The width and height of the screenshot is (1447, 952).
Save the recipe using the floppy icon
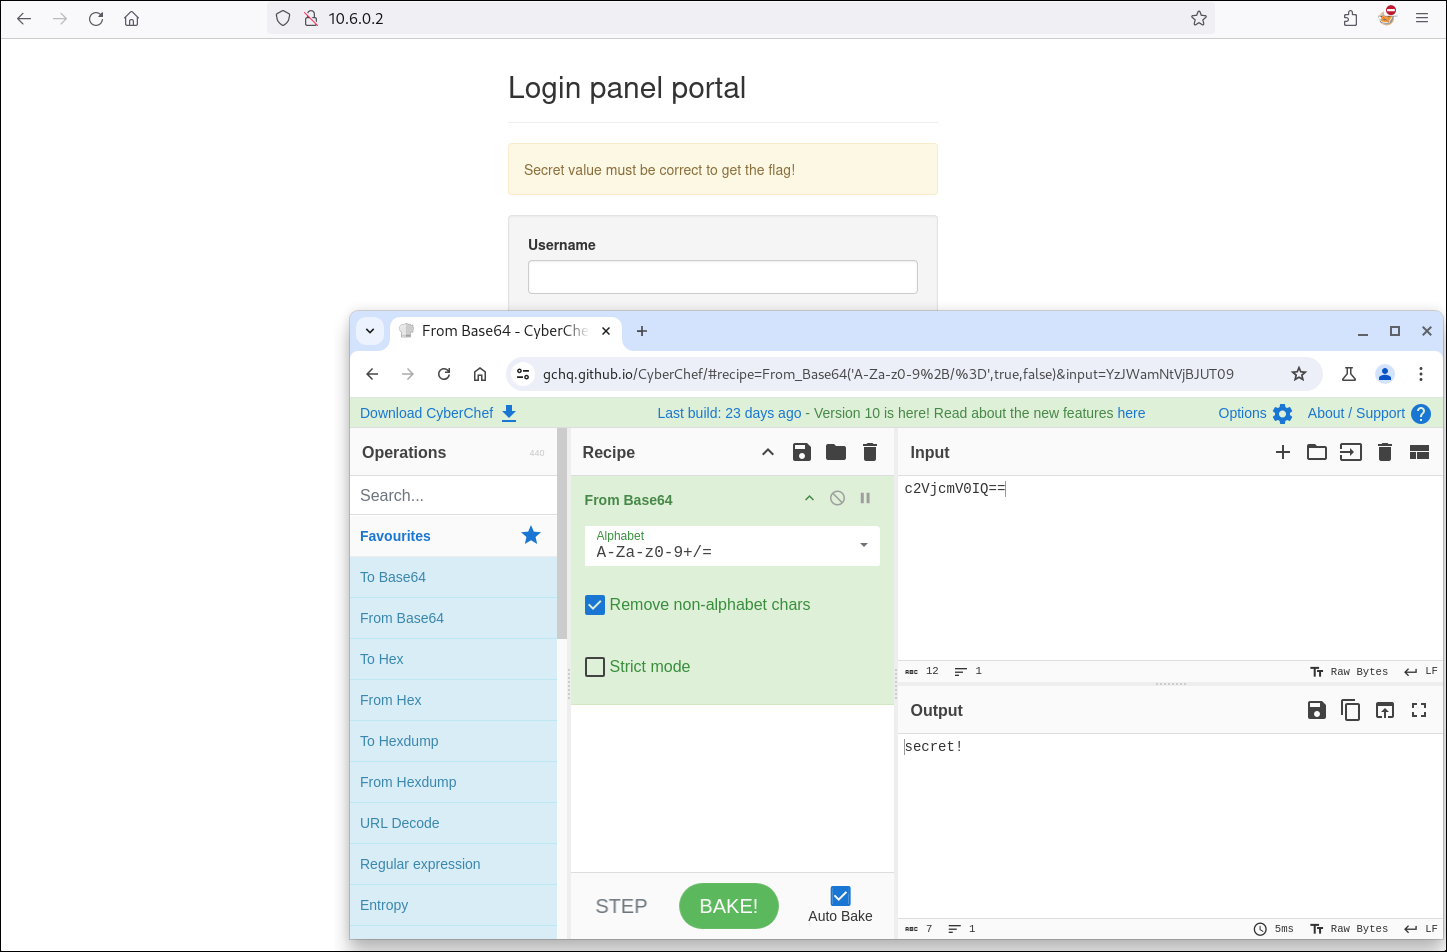point(801,452)
